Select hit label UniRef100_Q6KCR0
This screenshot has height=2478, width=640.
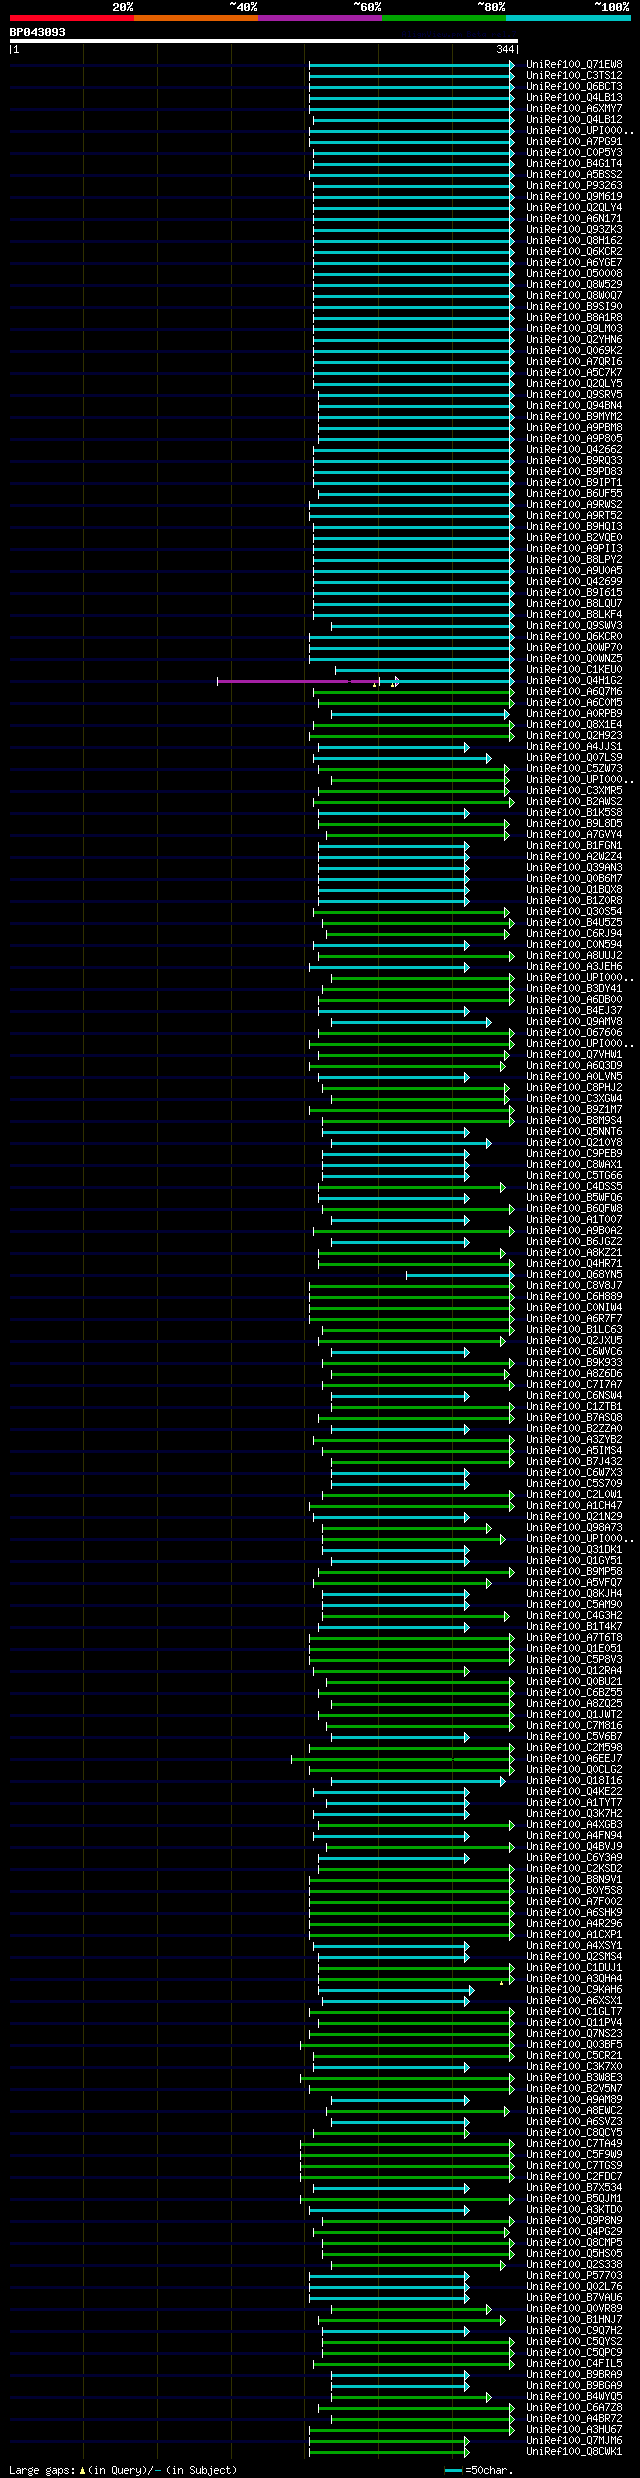click(x=574, y=637)
